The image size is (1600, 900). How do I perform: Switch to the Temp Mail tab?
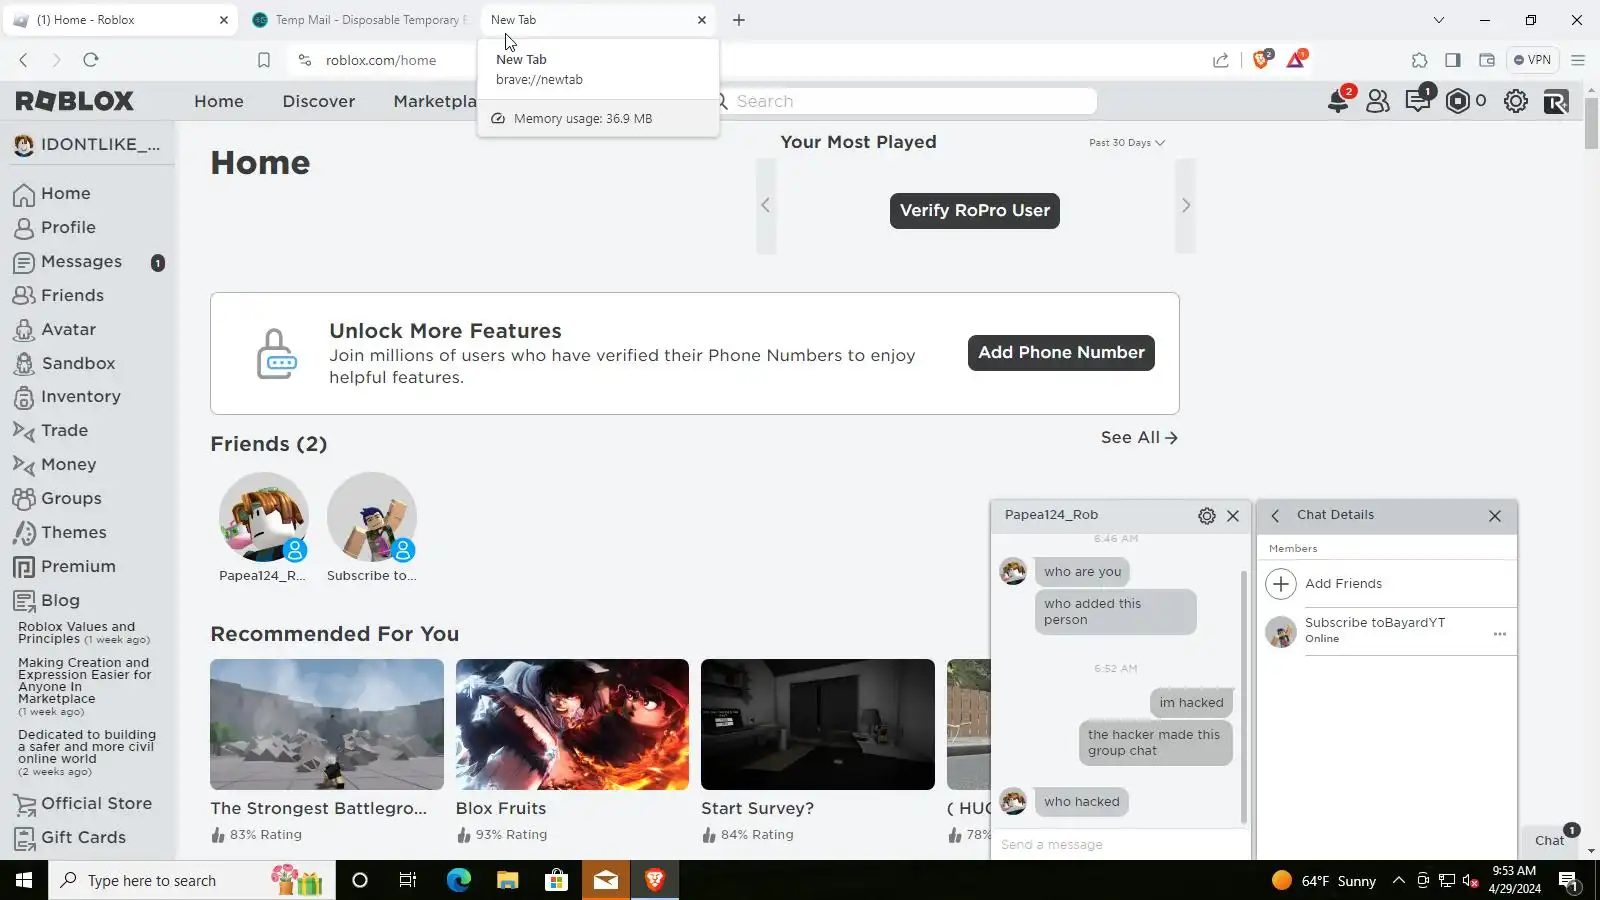pos(360,20)
